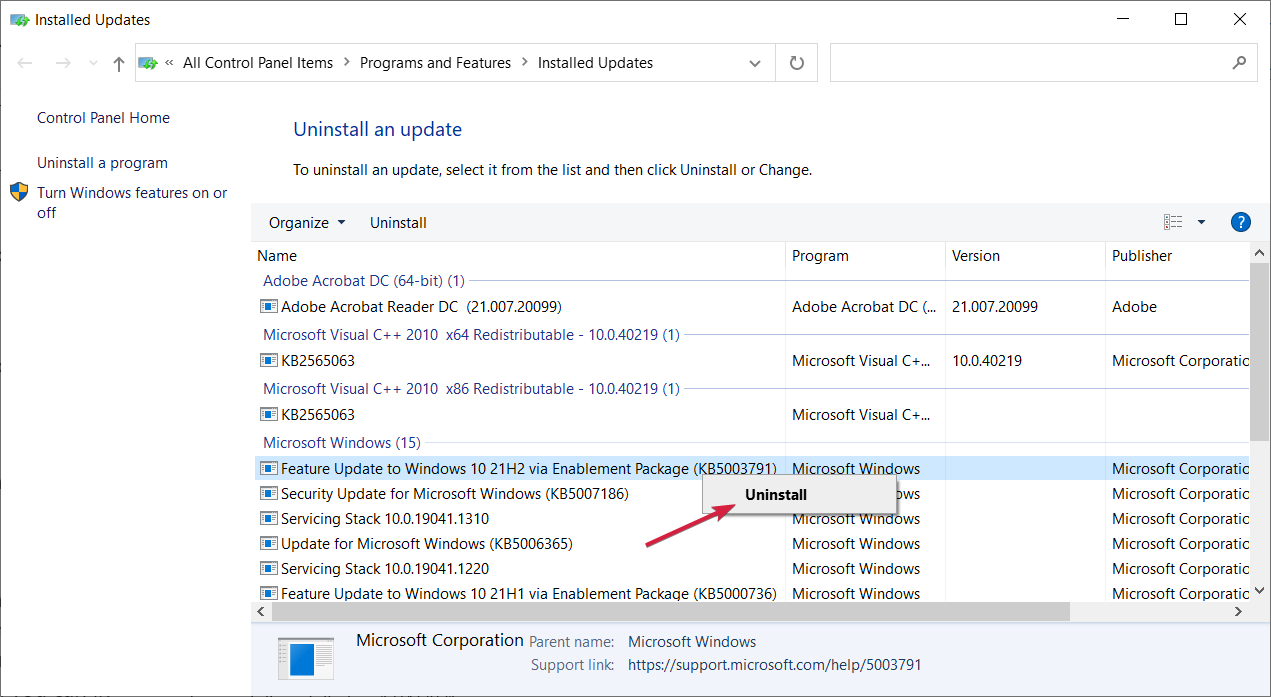The height and width of the screenshot is (697, 1271).
Task: Click the change view layout icon
Action: pyautogui.click(x=1173, y=222)
